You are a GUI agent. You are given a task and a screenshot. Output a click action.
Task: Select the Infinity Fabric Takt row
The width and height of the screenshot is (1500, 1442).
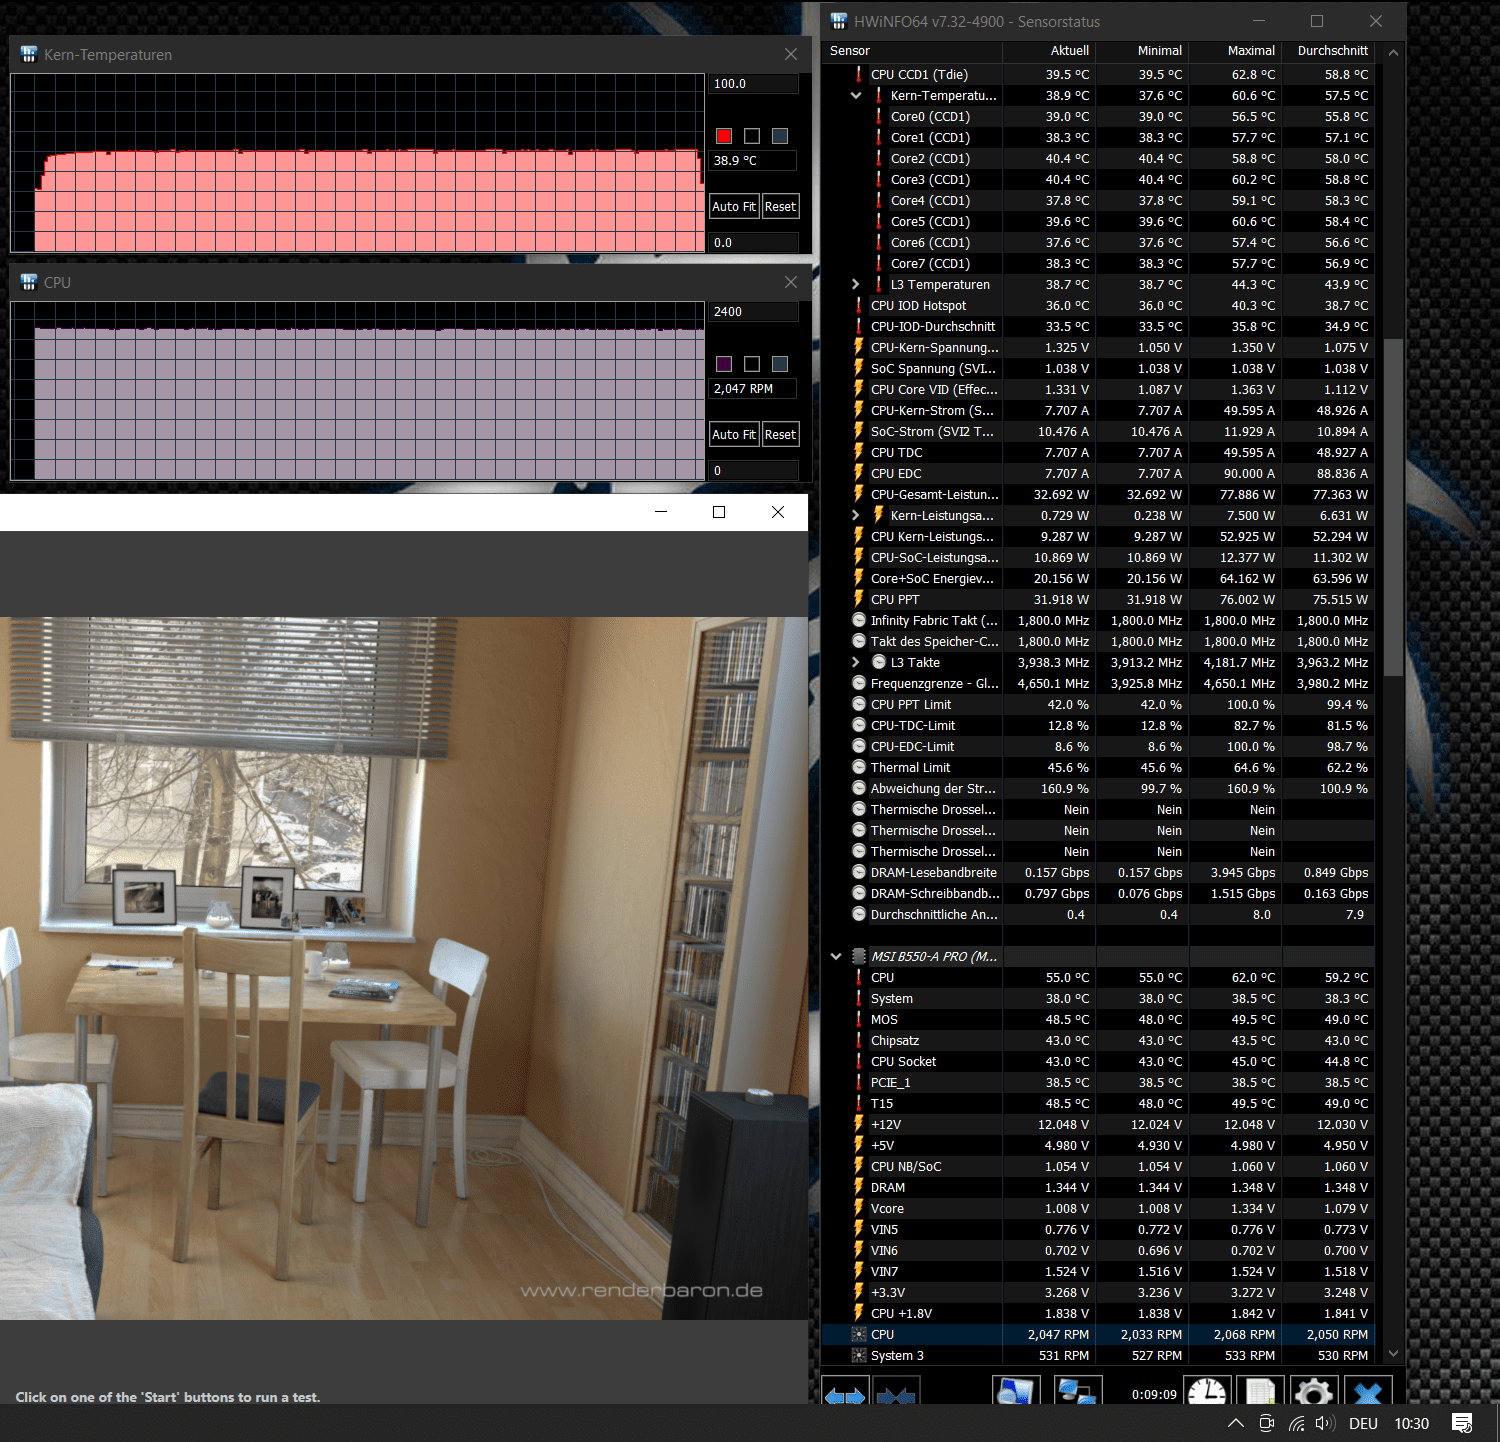coord(1098,620)
